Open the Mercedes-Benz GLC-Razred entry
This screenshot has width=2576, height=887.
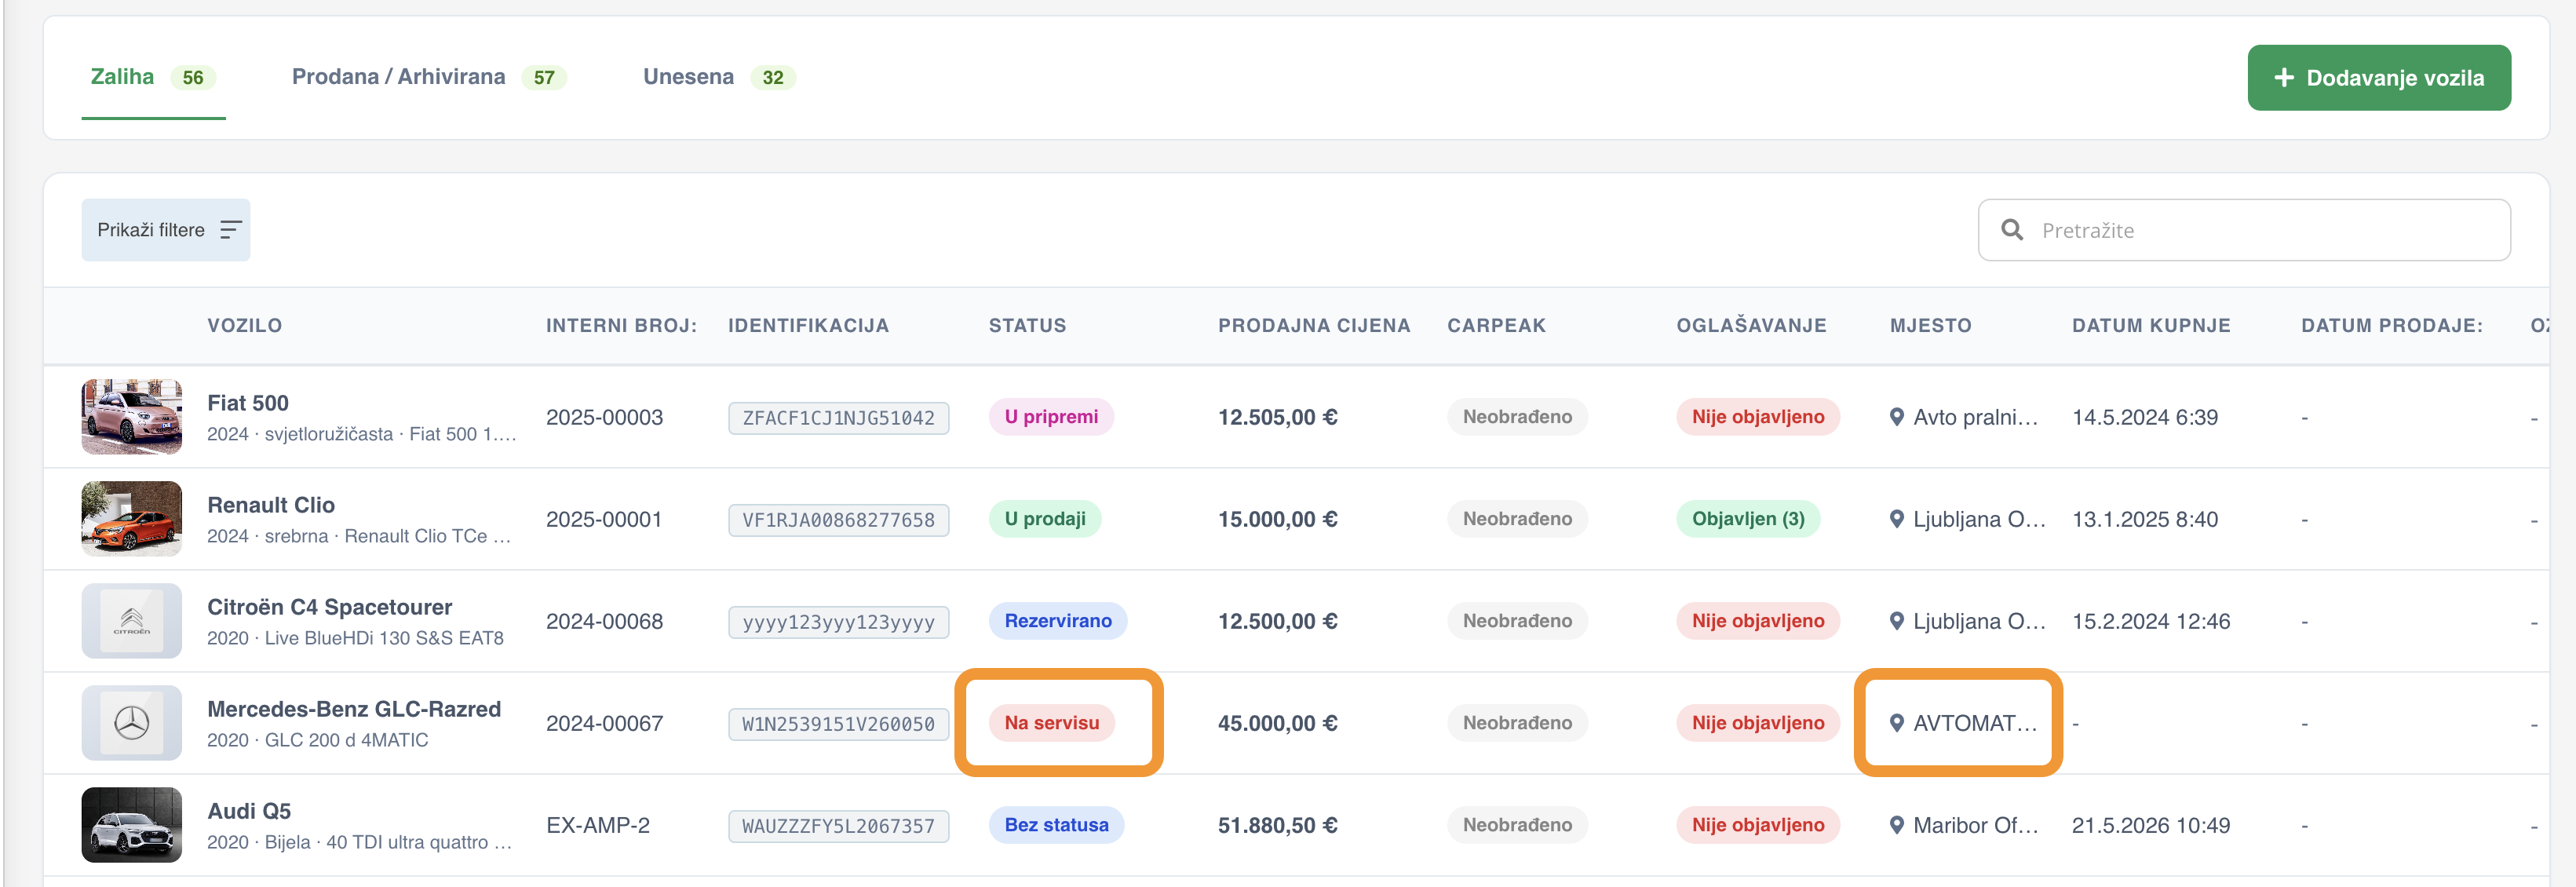click(x=354, y=709)
